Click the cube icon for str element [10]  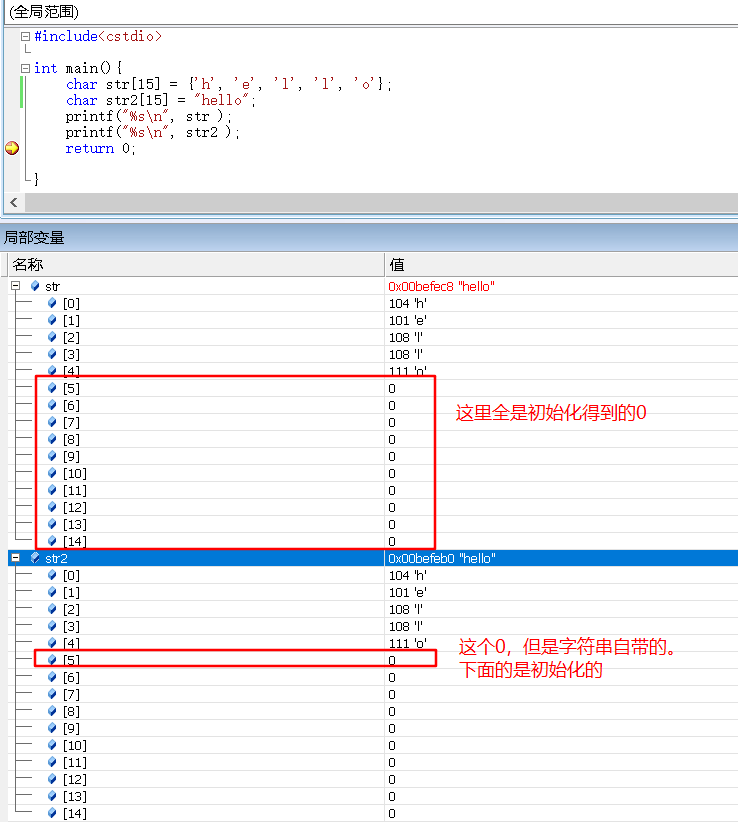coord(52,473)
